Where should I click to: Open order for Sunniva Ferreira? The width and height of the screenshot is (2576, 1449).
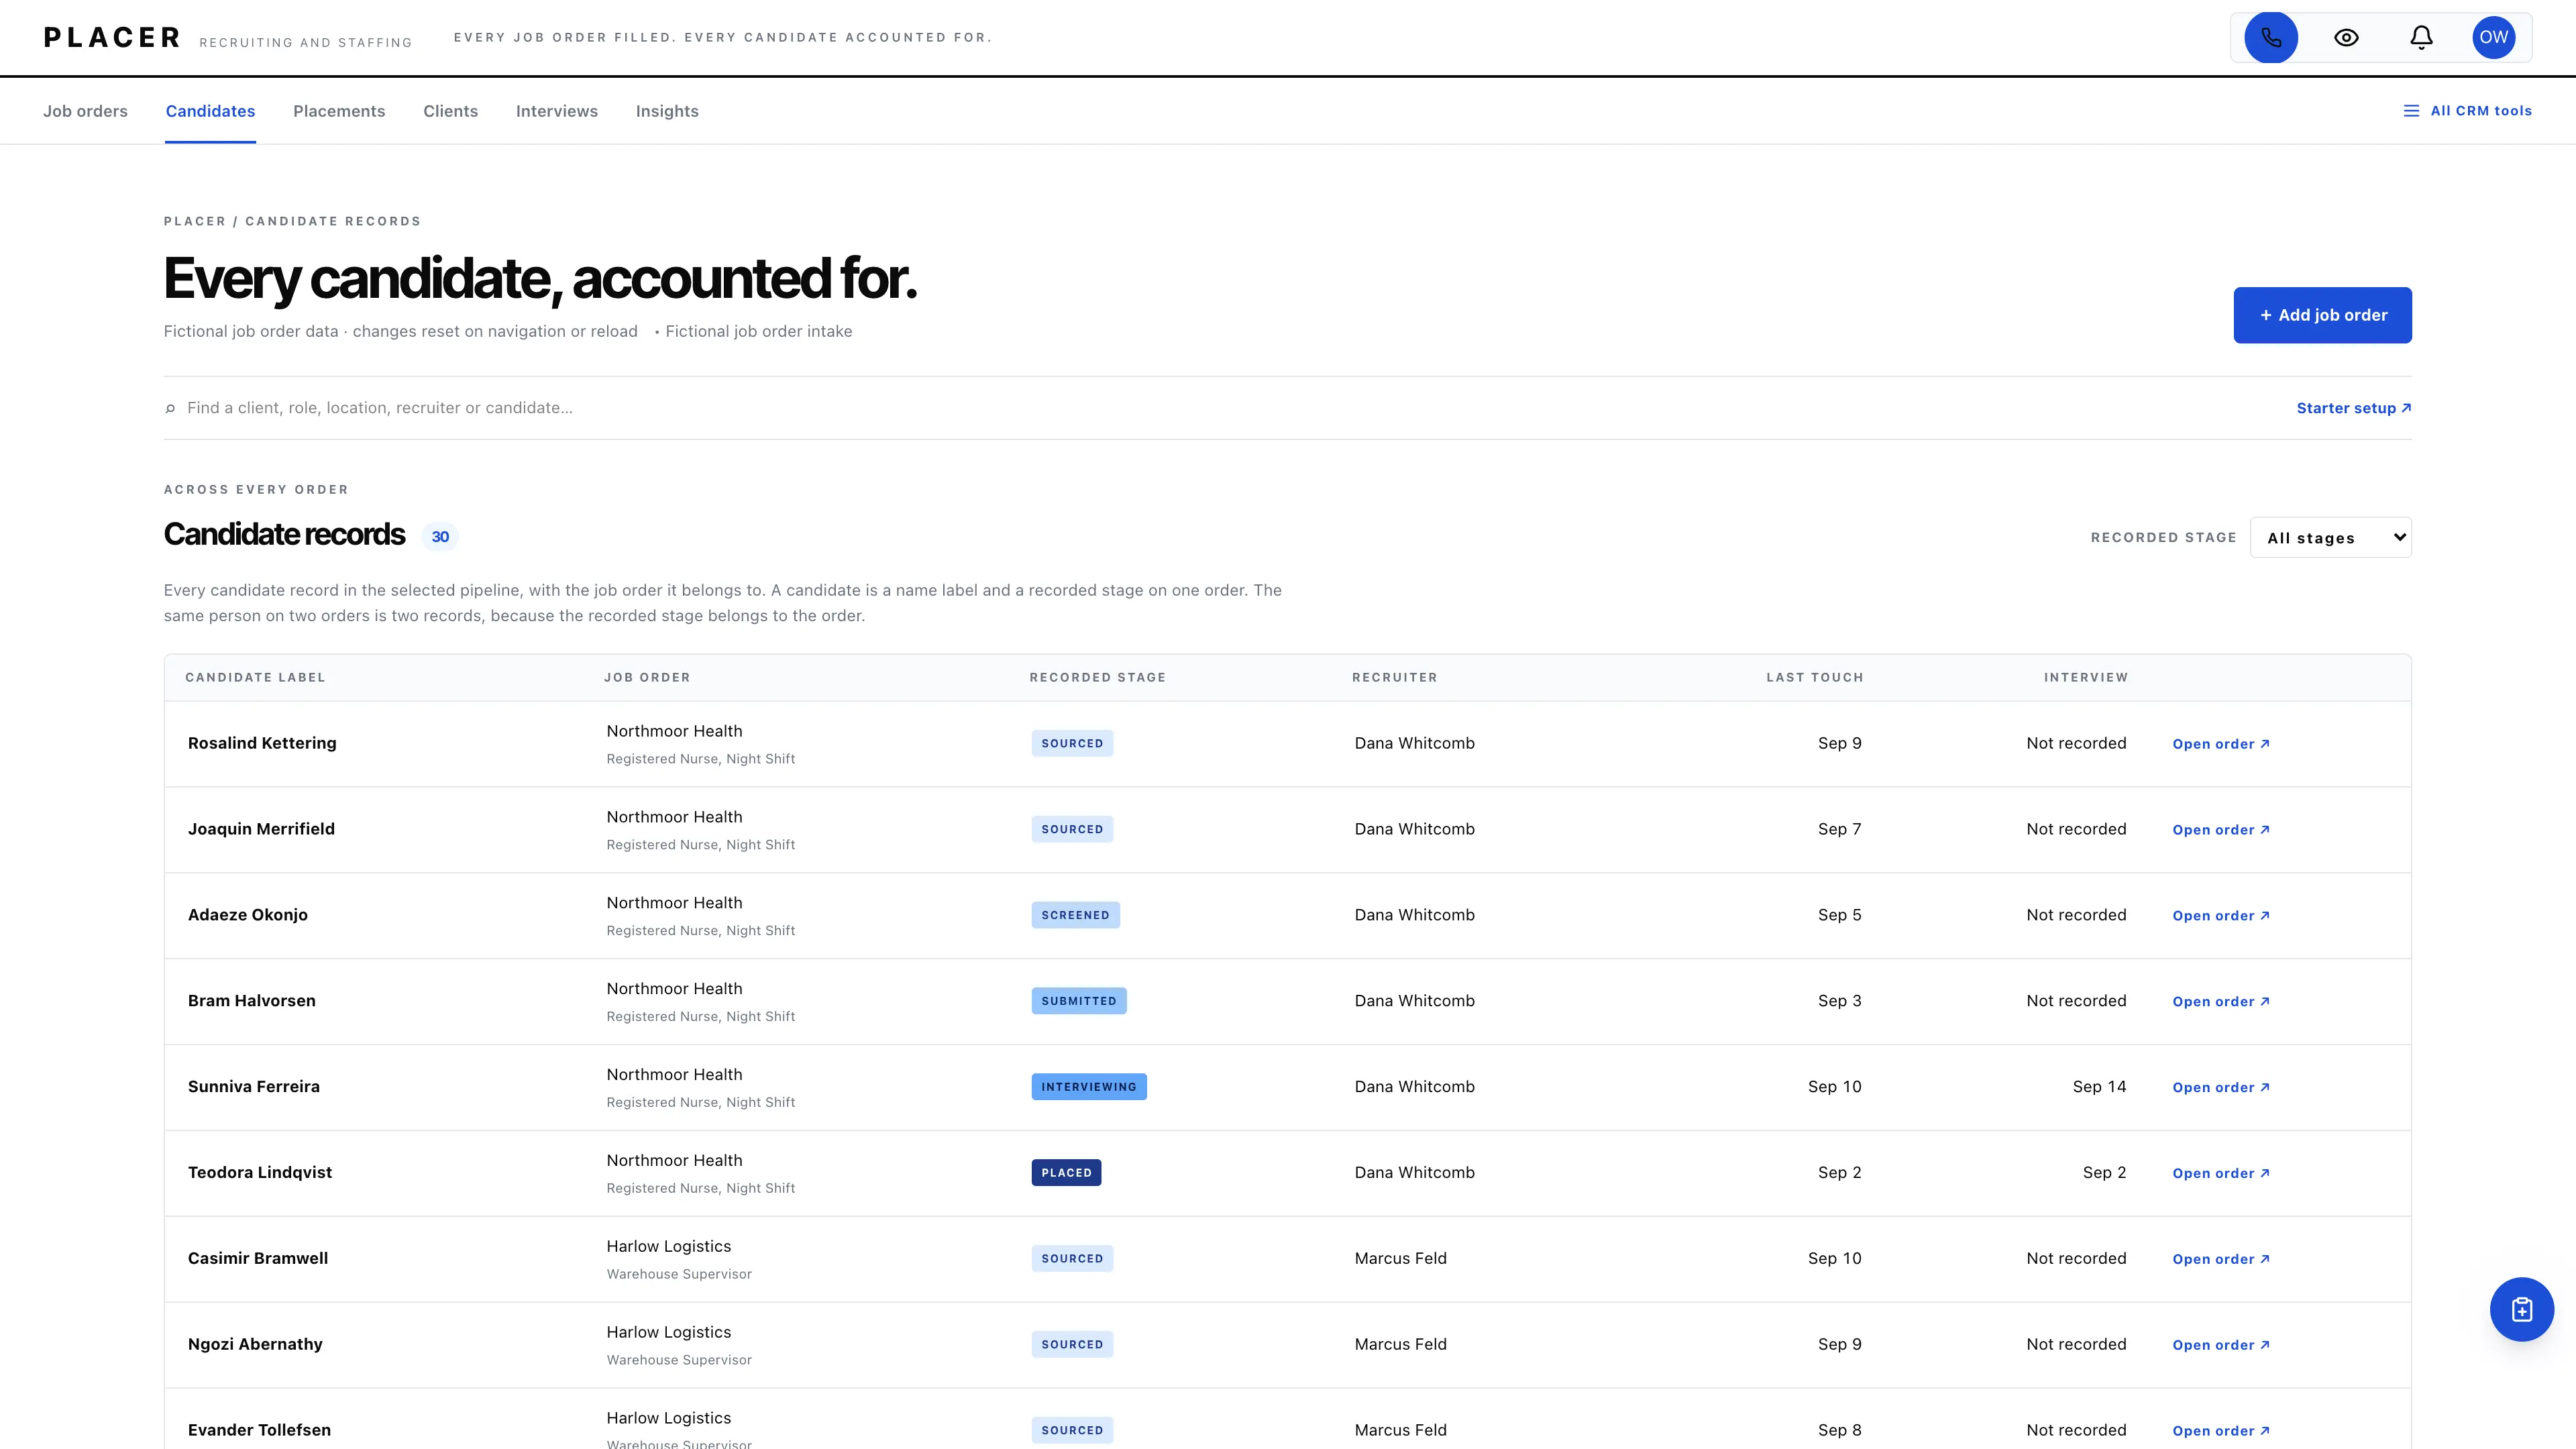click(x=2221, y=1088)
